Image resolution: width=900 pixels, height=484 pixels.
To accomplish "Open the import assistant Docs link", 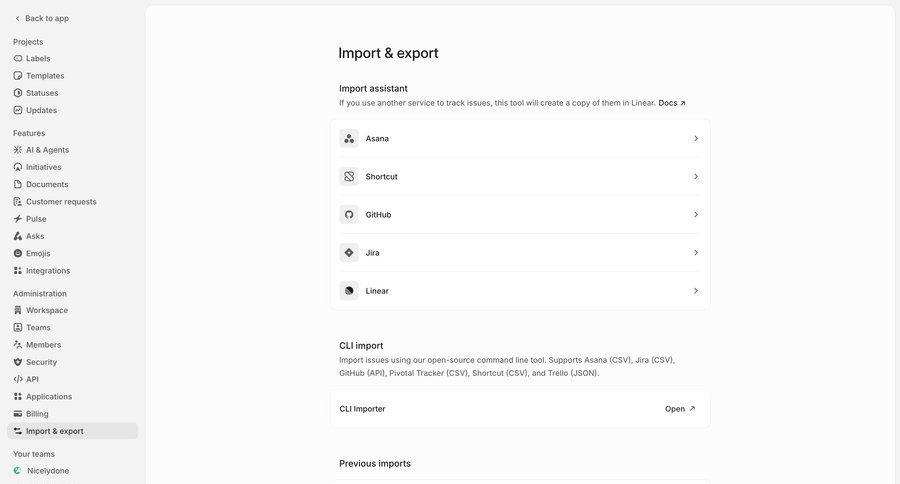I will [x=672, y=103].
